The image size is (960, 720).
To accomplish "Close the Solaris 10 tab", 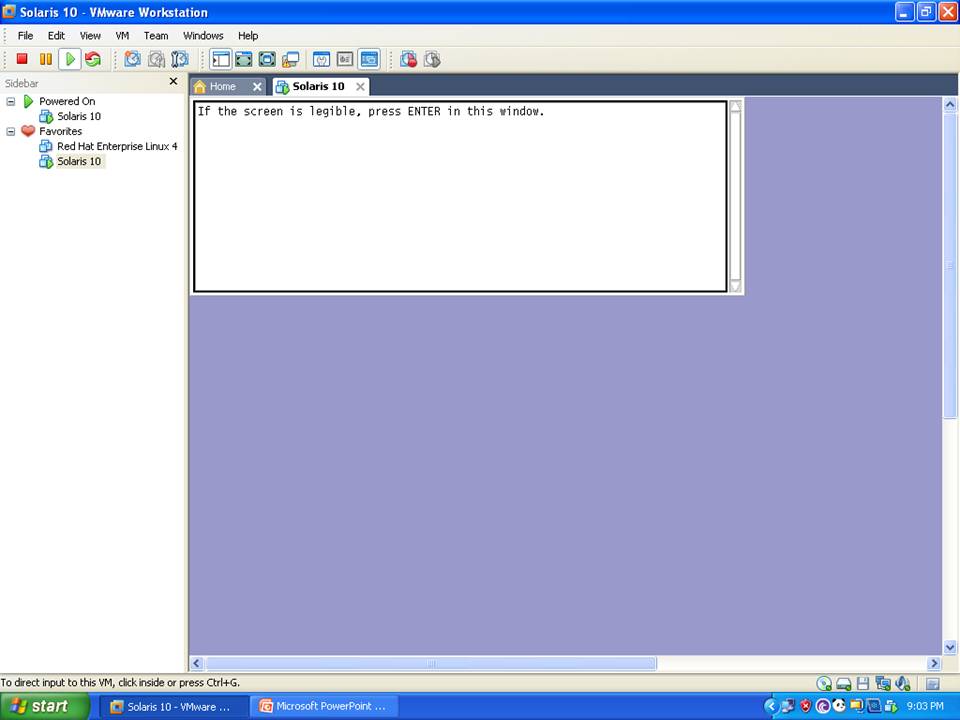I will pos(361,87).
